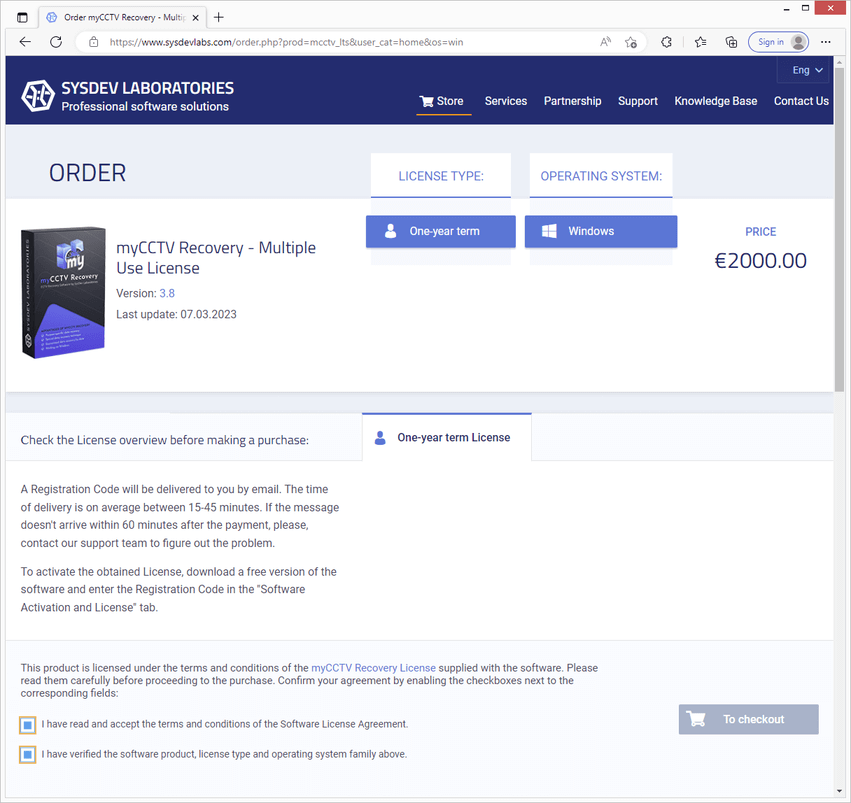851x803 pixels.
Task: Go back using the browser back arrow
Action: click(25, 42)
